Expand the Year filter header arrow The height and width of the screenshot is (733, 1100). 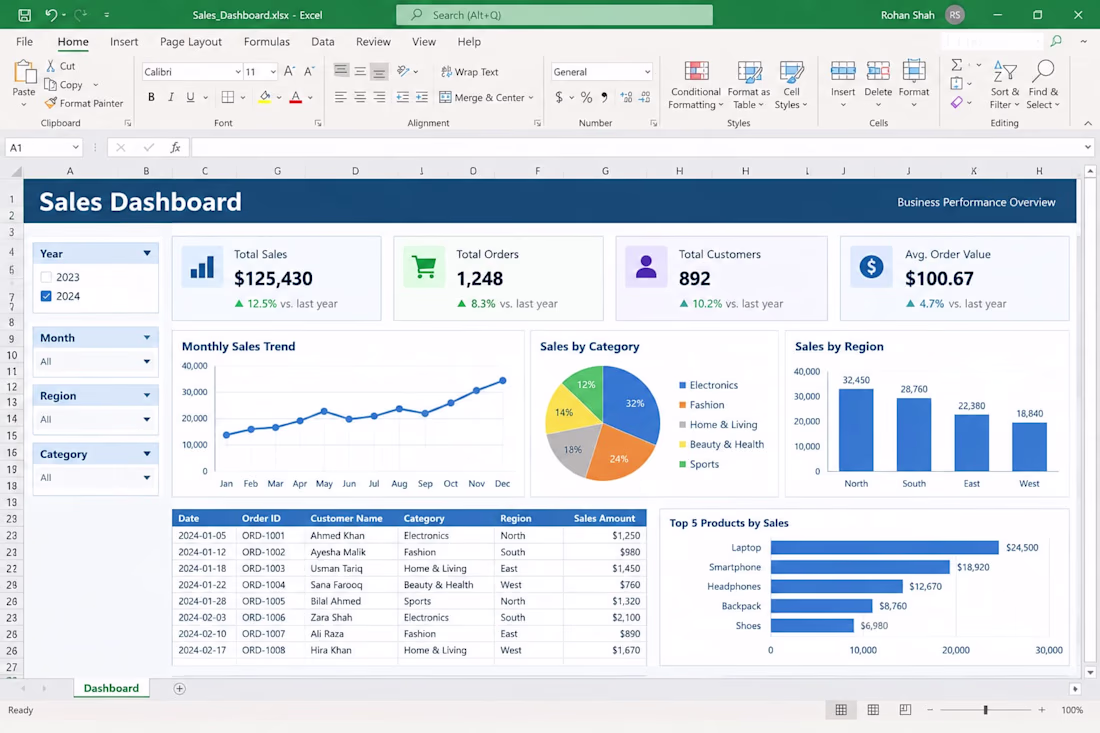click(147, 253)
